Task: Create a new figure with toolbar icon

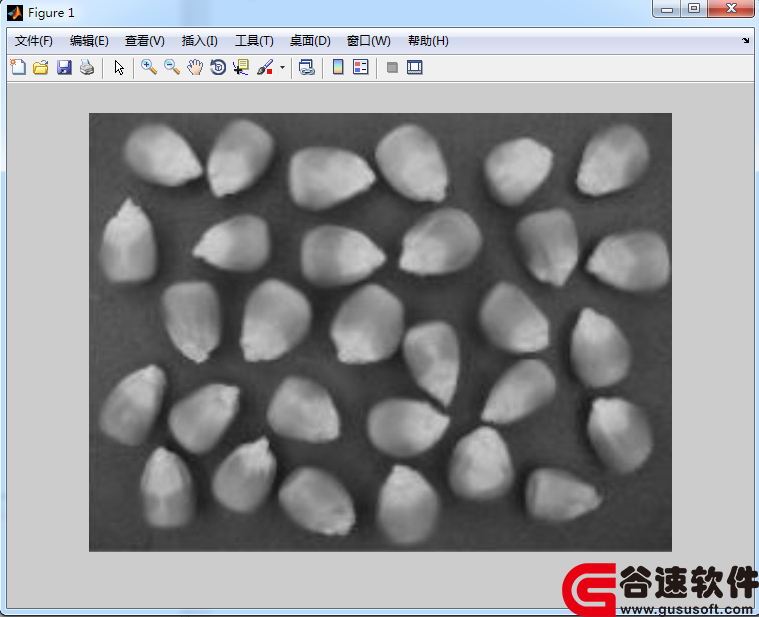Action: tap(18, 67)
